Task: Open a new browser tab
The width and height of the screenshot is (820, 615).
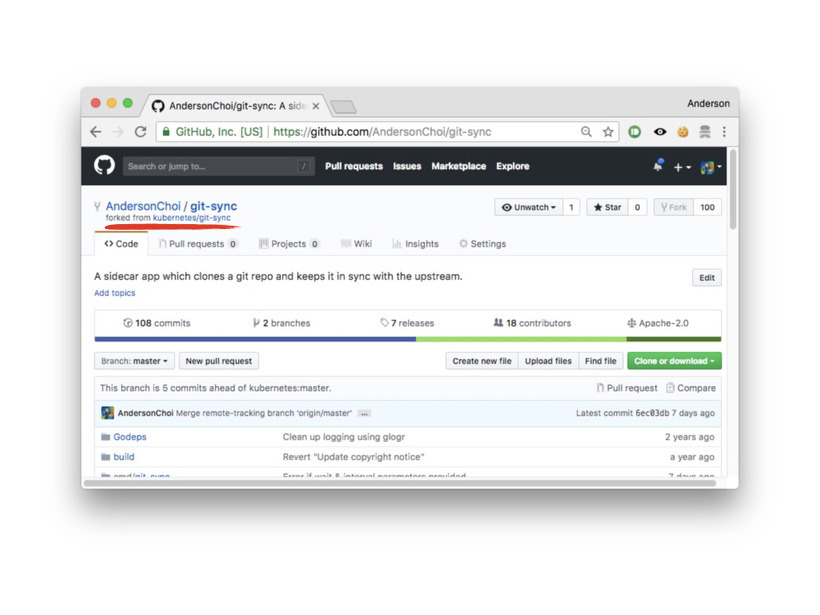Action: [344, 107]
